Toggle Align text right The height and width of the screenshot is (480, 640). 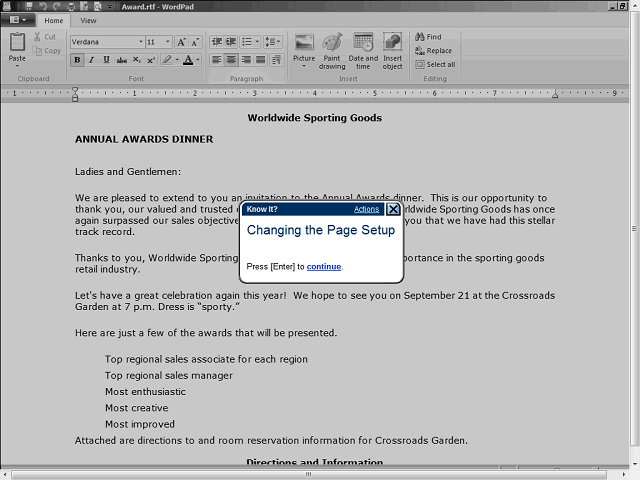coord(246,60)
